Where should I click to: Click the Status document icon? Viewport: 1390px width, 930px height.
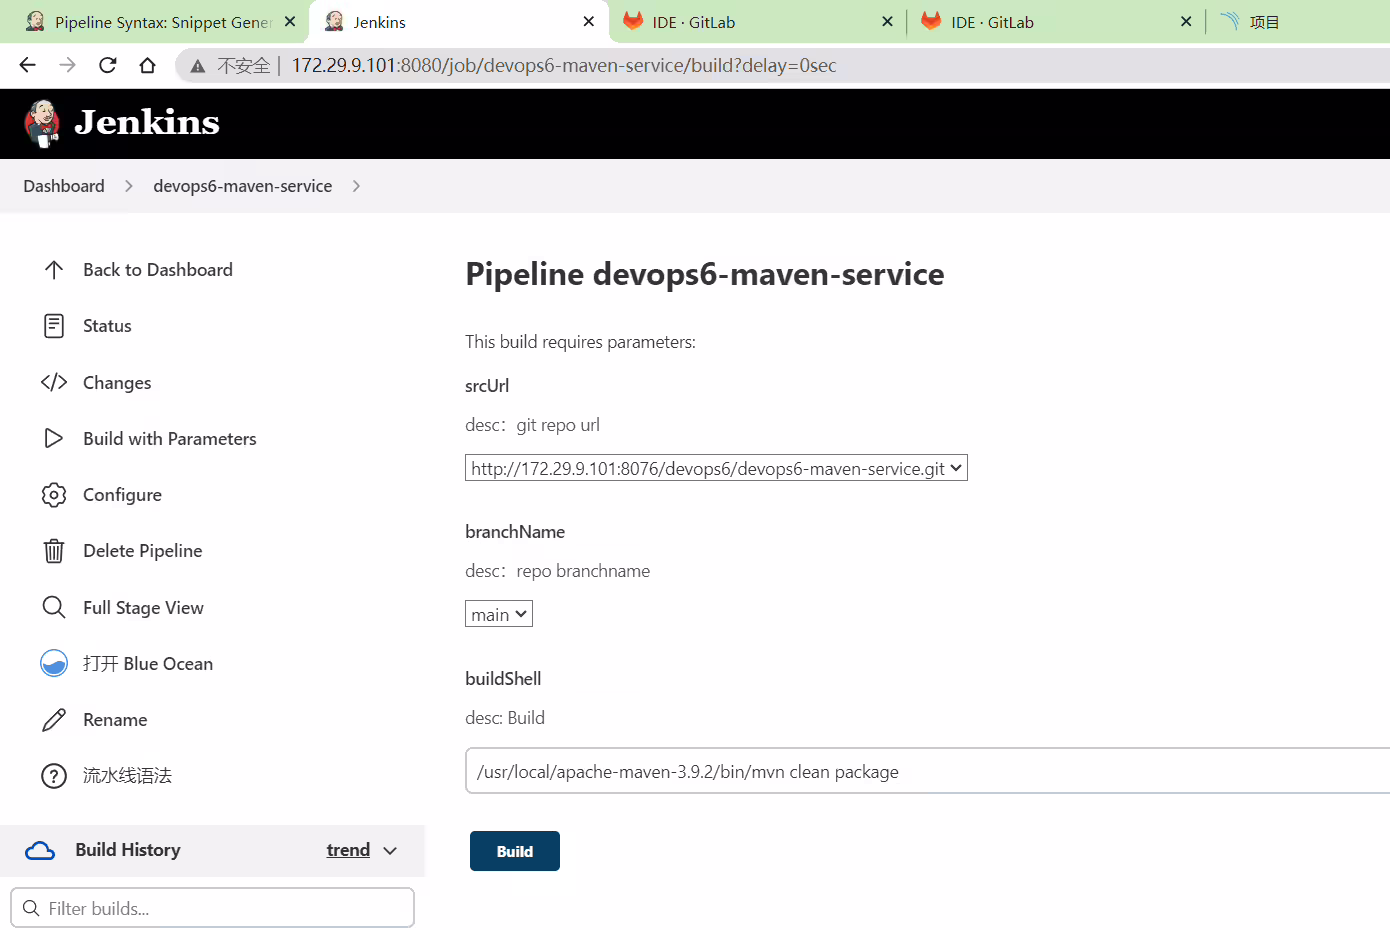pyautogui.click(x=54, y=326)
